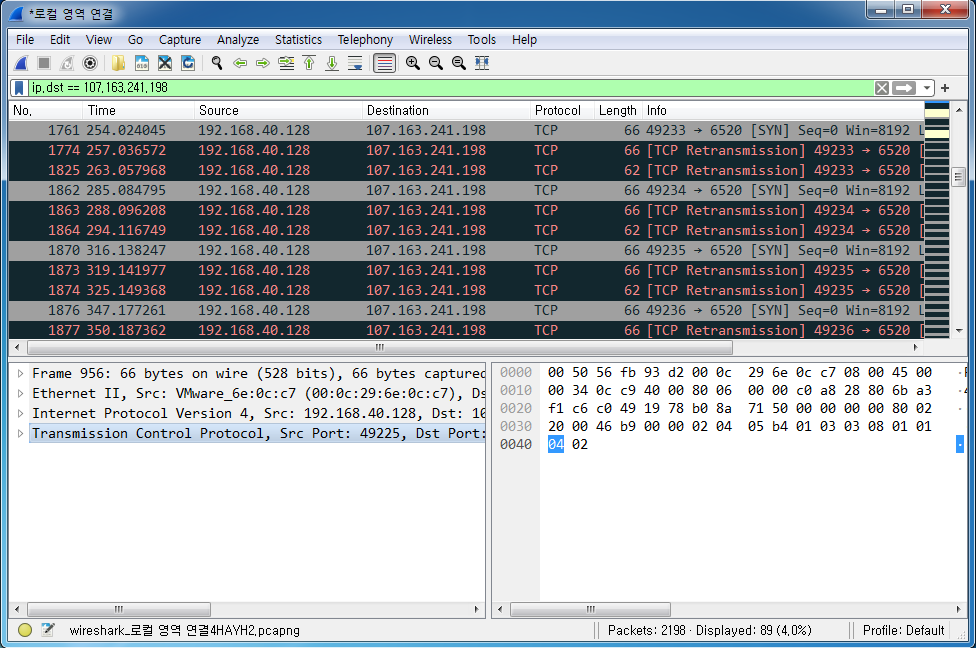976x648 pixels.
Task: Sort packets by the Time column
Action: click(138, 110)
